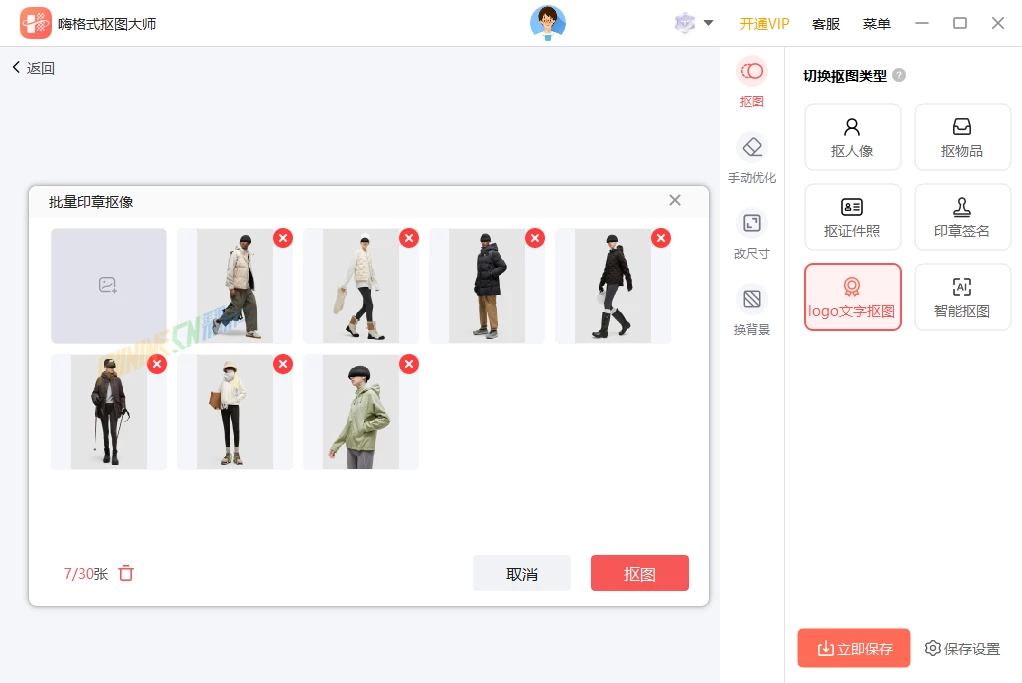Open 保存设置 save settings
1022x683 pixels.
click(962, 648)
